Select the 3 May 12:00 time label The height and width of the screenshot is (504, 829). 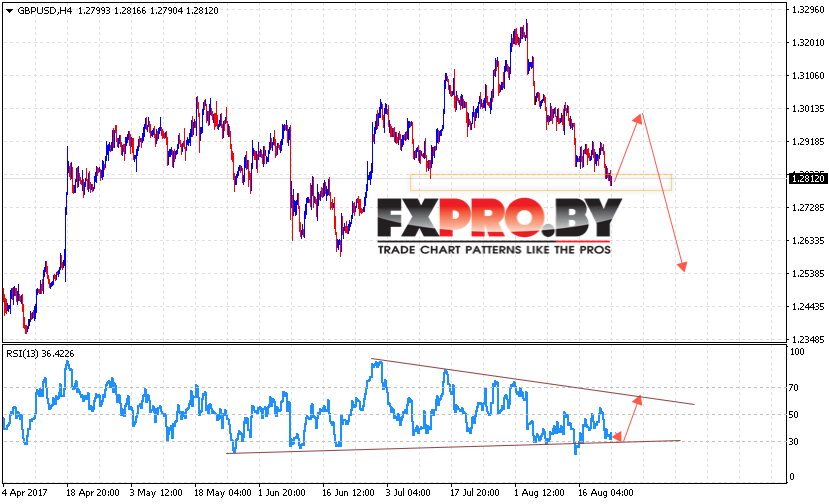(156, 493)
